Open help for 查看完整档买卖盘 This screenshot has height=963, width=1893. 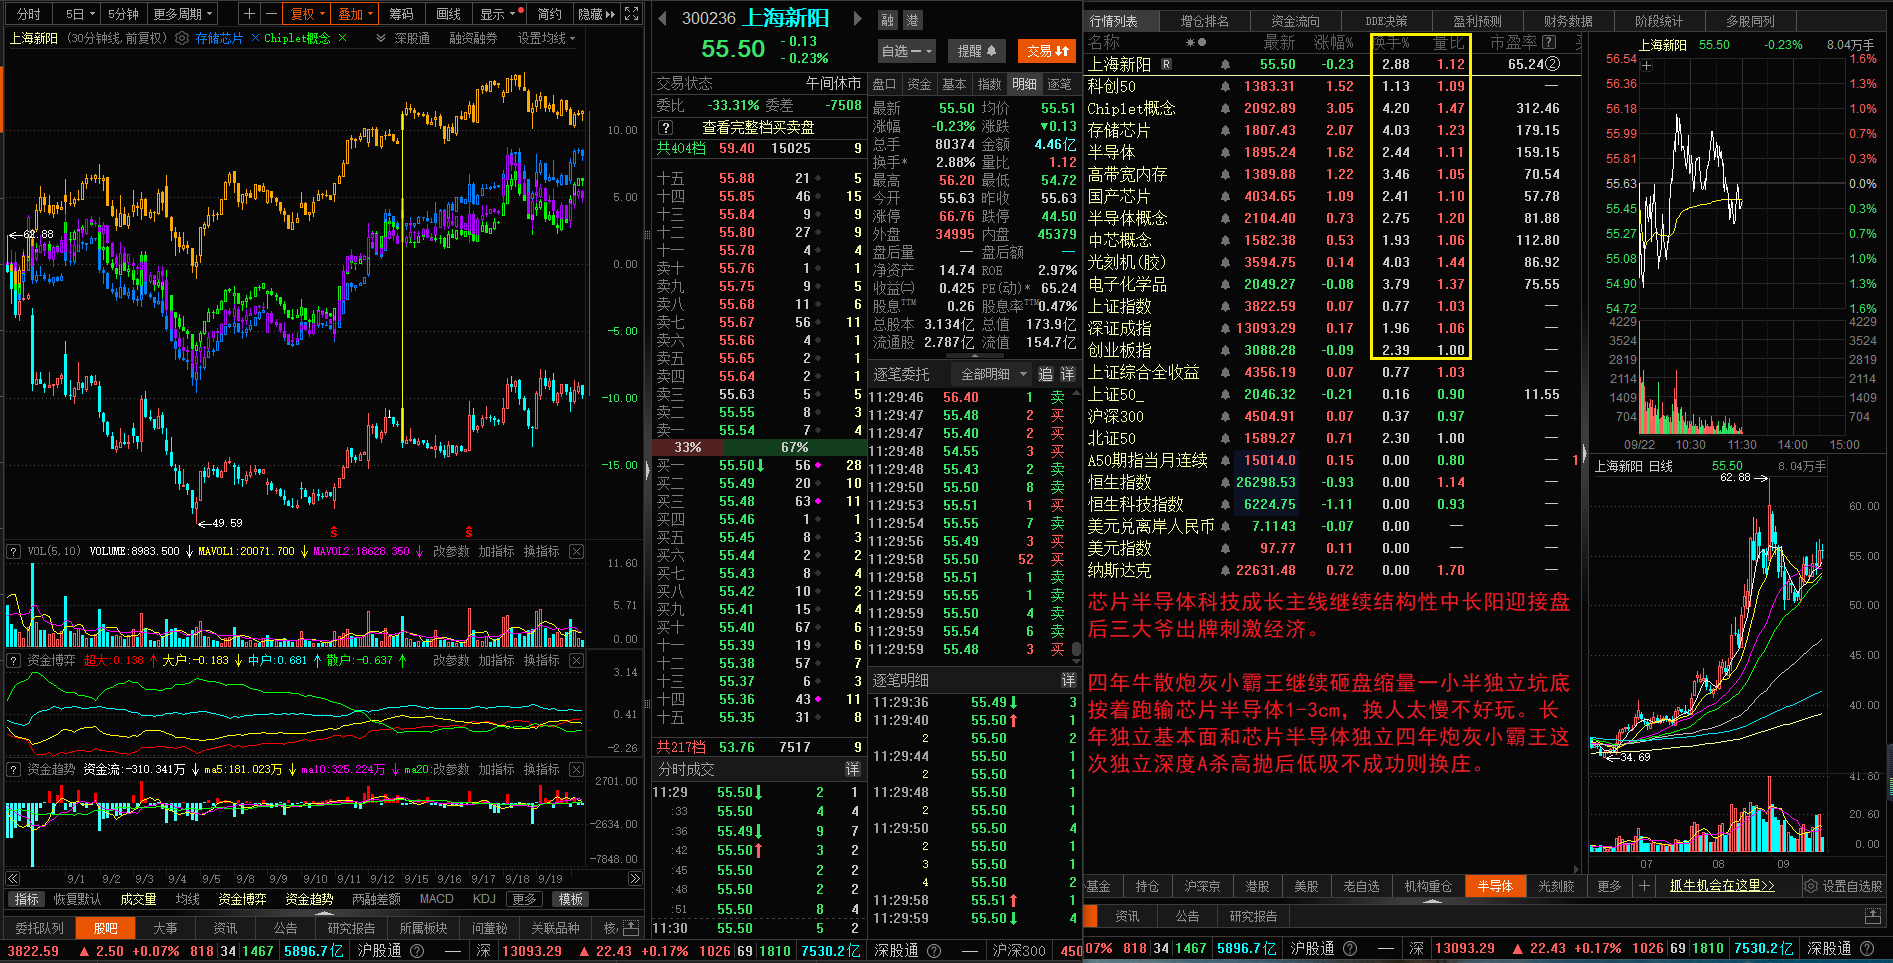(666, 128)
